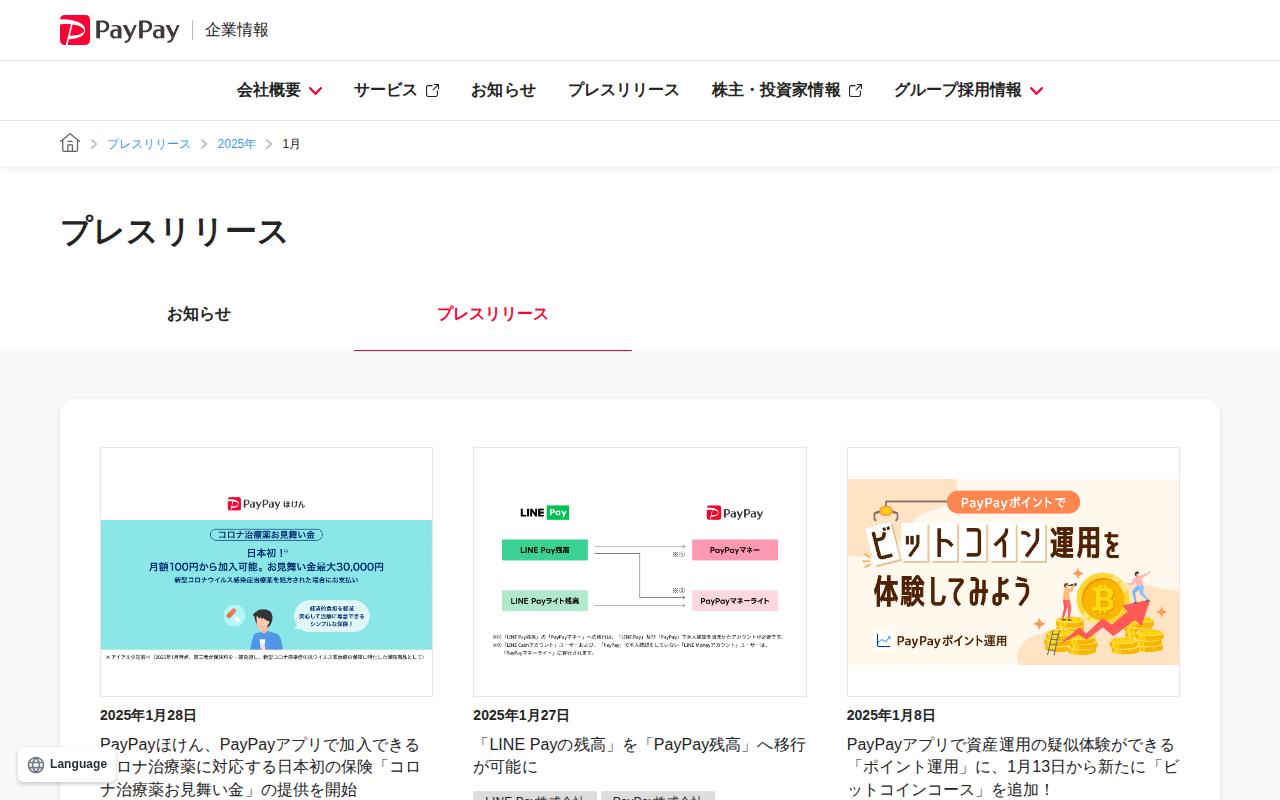Click the PayPay logo in the header
This screenshot has height=800, width=1280.
coord(120,30)
